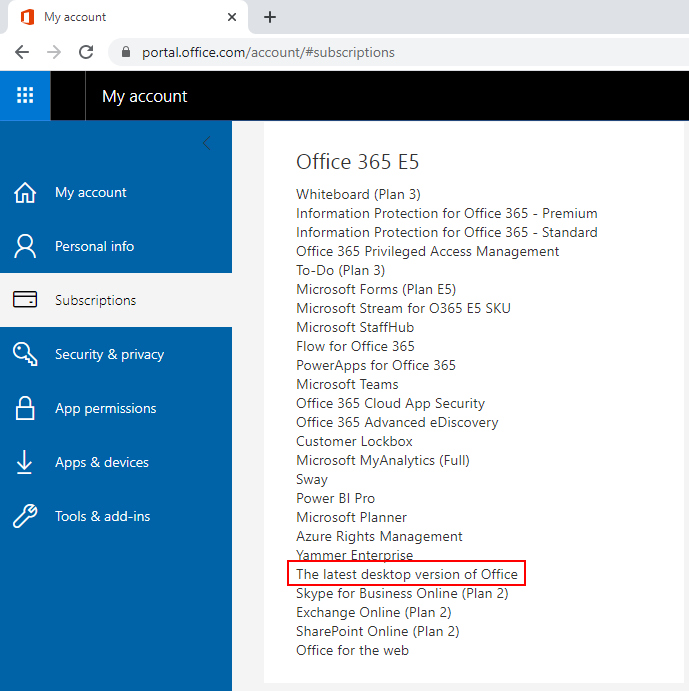689x691 pixels.
Task: Click the My account header title
Action: [x=145, y=96]
